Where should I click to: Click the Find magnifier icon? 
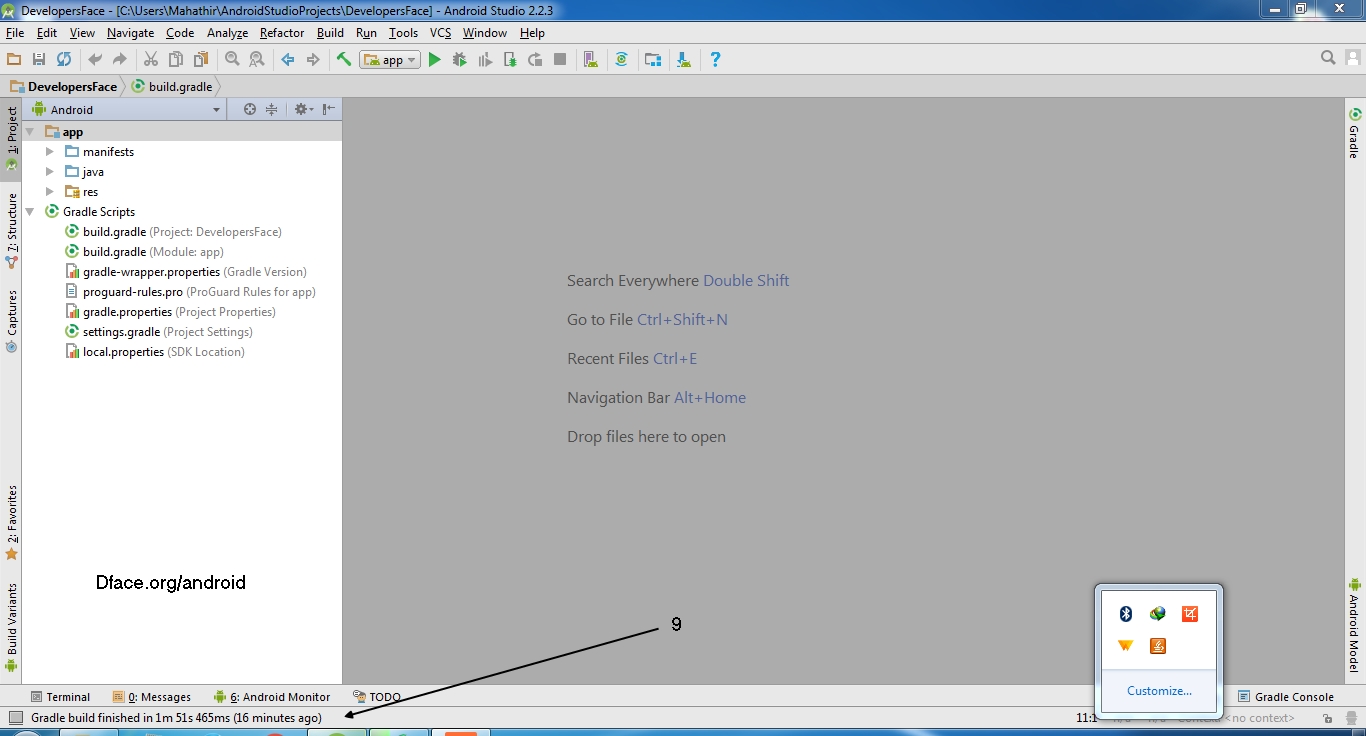(232, 60)
